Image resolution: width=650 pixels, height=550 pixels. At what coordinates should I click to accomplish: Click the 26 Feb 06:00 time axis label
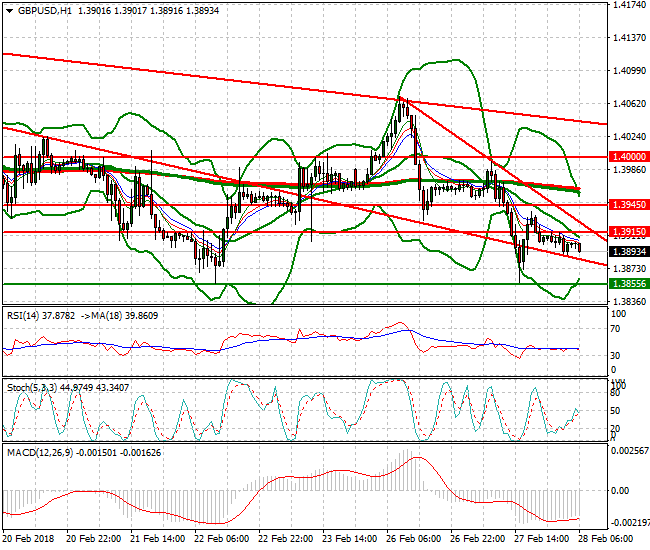414,539
